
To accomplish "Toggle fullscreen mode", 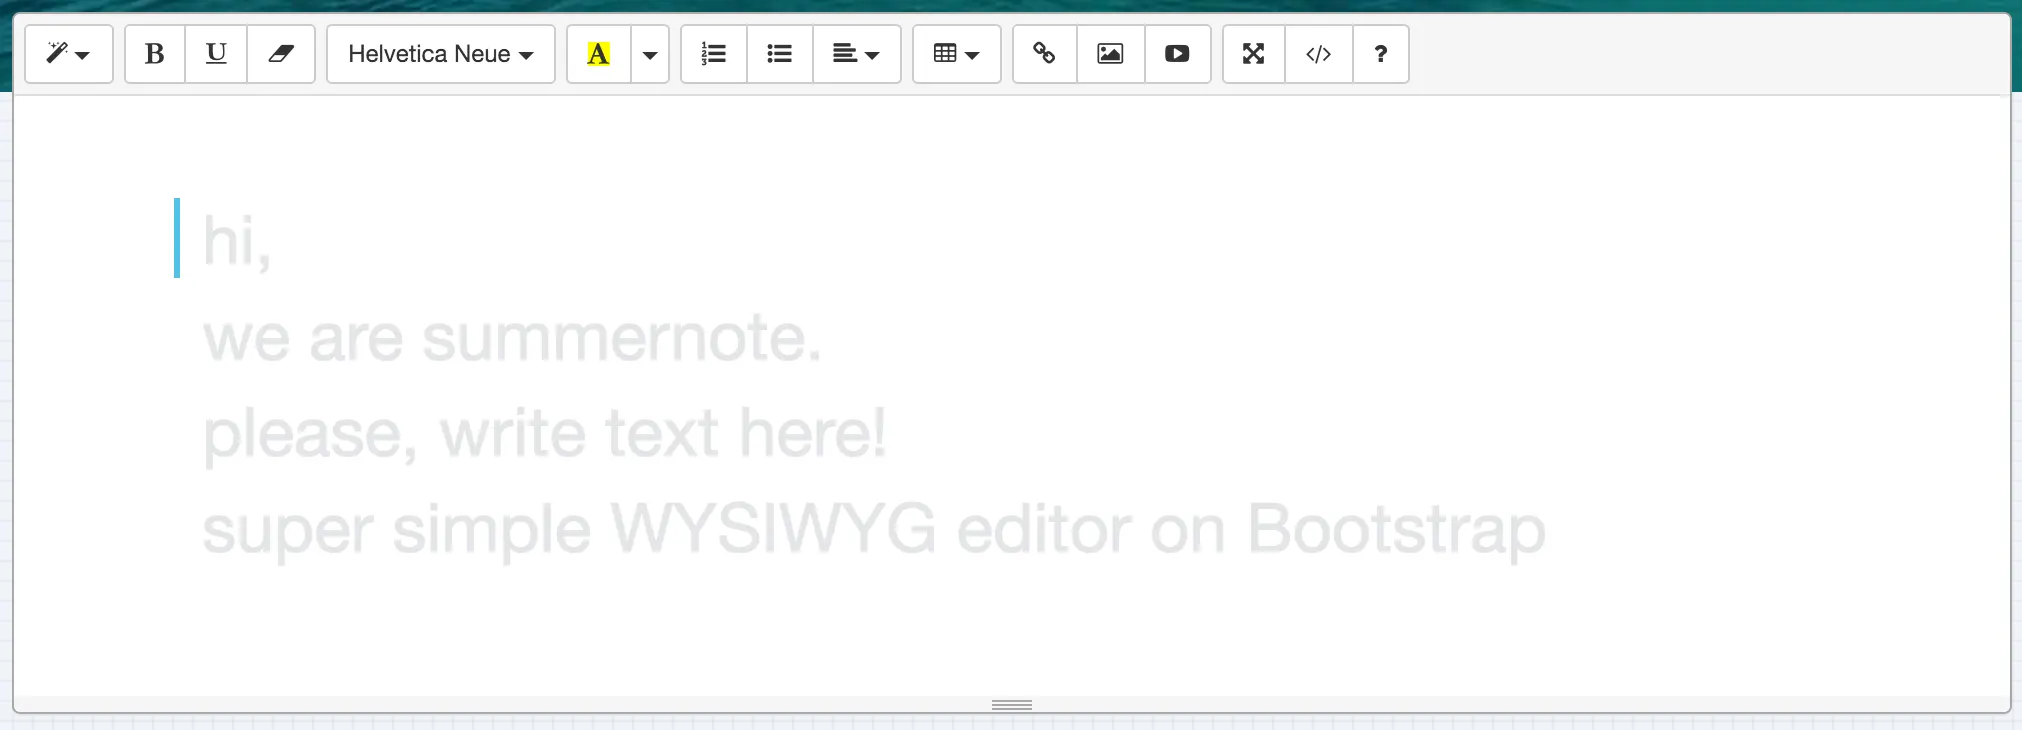I will (1254, 54).
